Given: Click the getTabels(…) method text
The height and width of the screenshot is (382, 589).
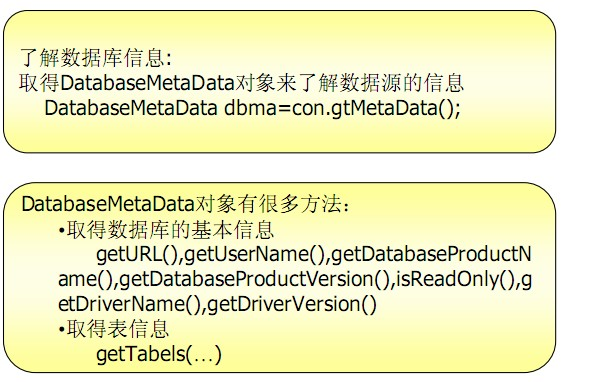Looking at the screenshot, I should pyautogui.click(x=159, y=354).
